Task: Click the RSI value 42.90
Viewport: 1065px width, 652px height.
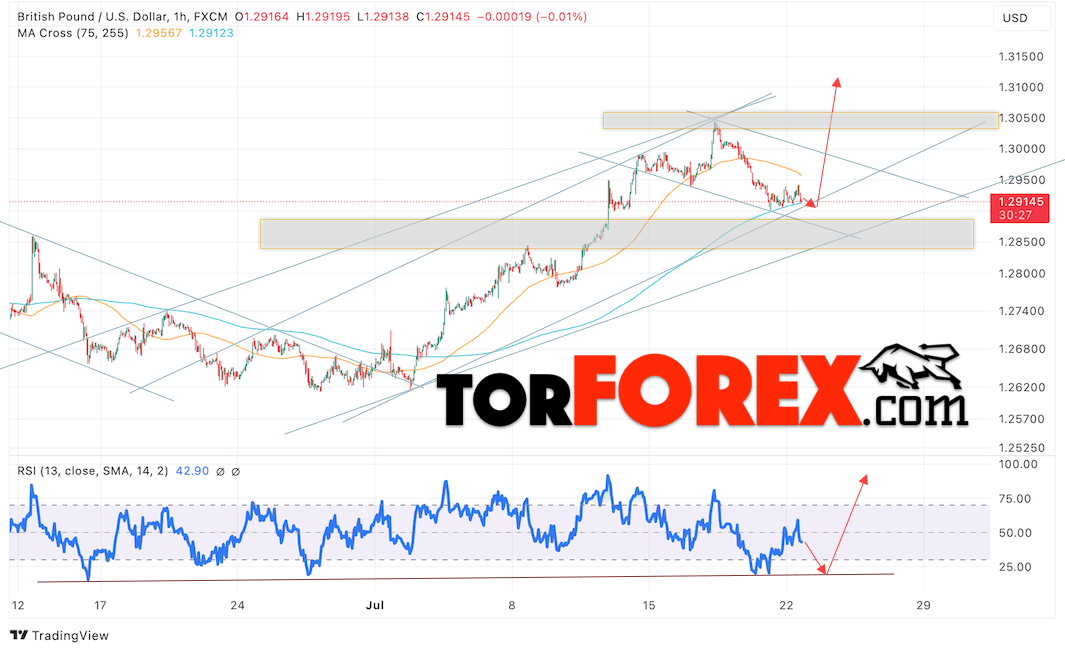Action: coord(192,471)
